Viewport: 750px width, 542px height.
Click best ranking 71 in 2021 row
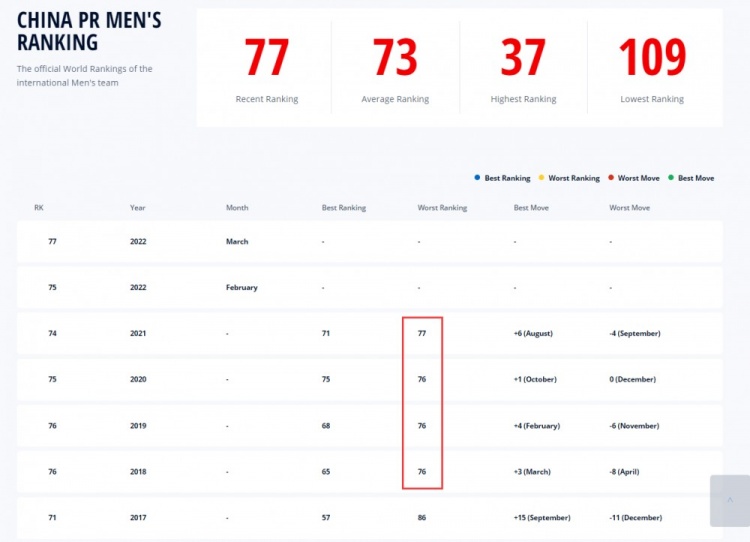tap(326, 333)
